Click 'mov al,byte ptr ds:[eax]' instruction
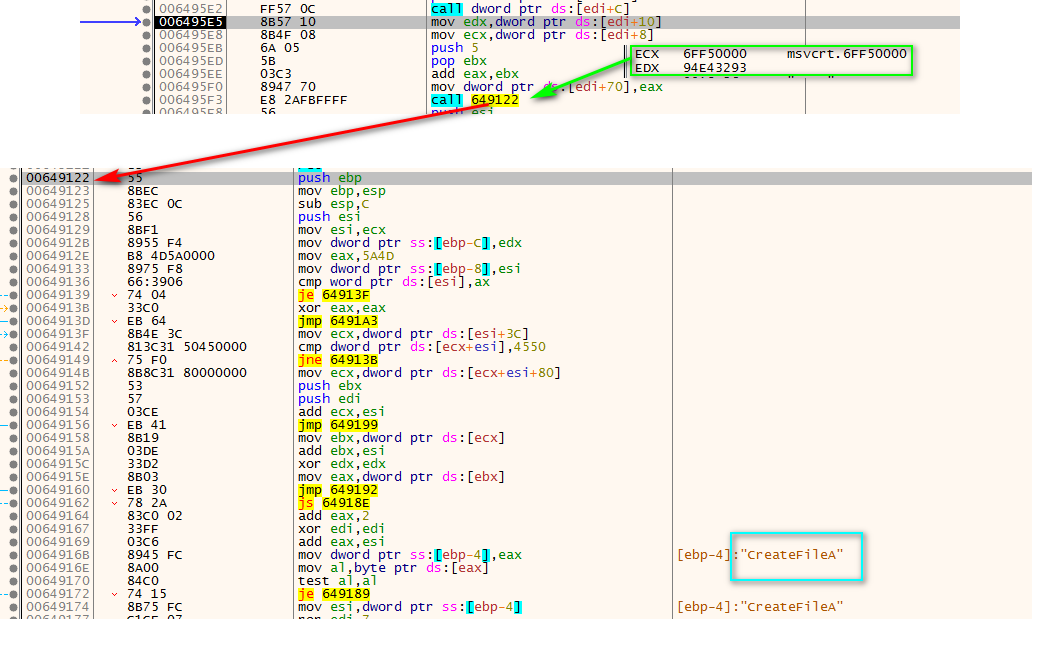 [393, 568]
